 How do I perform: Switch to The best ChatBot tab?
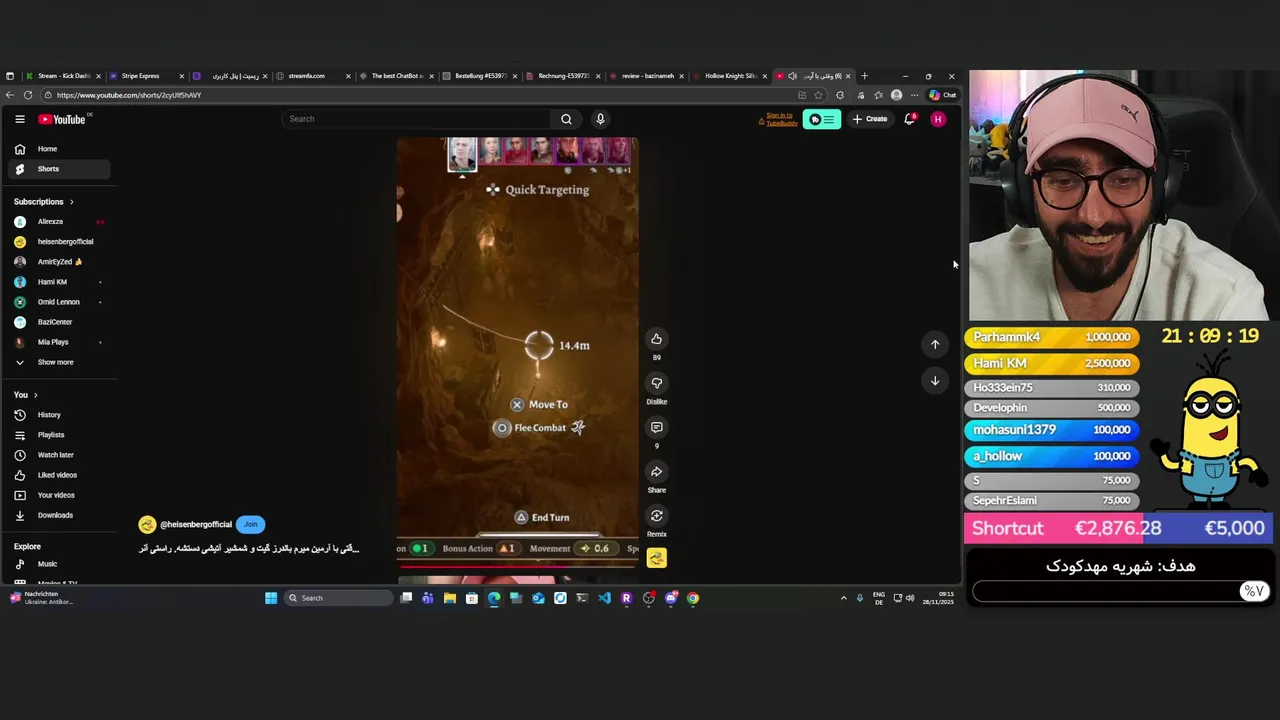tap(396, 76)
